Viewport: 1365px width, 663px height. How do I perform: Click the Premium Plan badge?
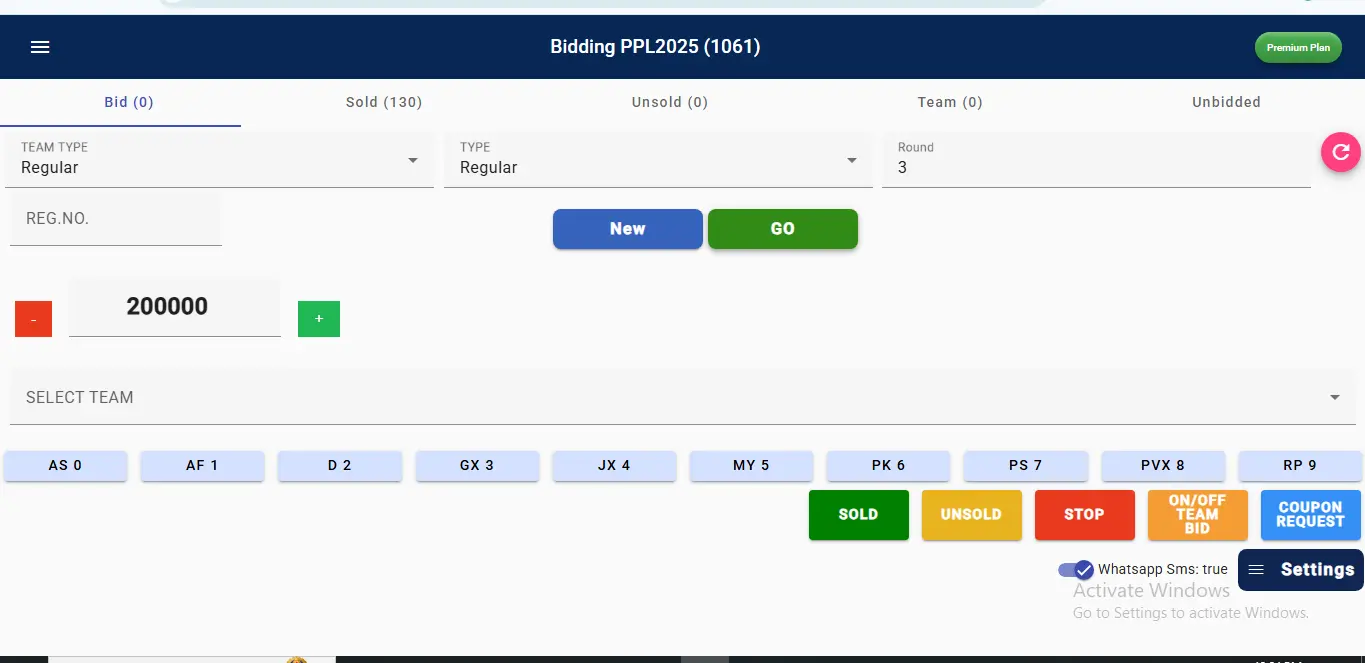(1298, 47)
